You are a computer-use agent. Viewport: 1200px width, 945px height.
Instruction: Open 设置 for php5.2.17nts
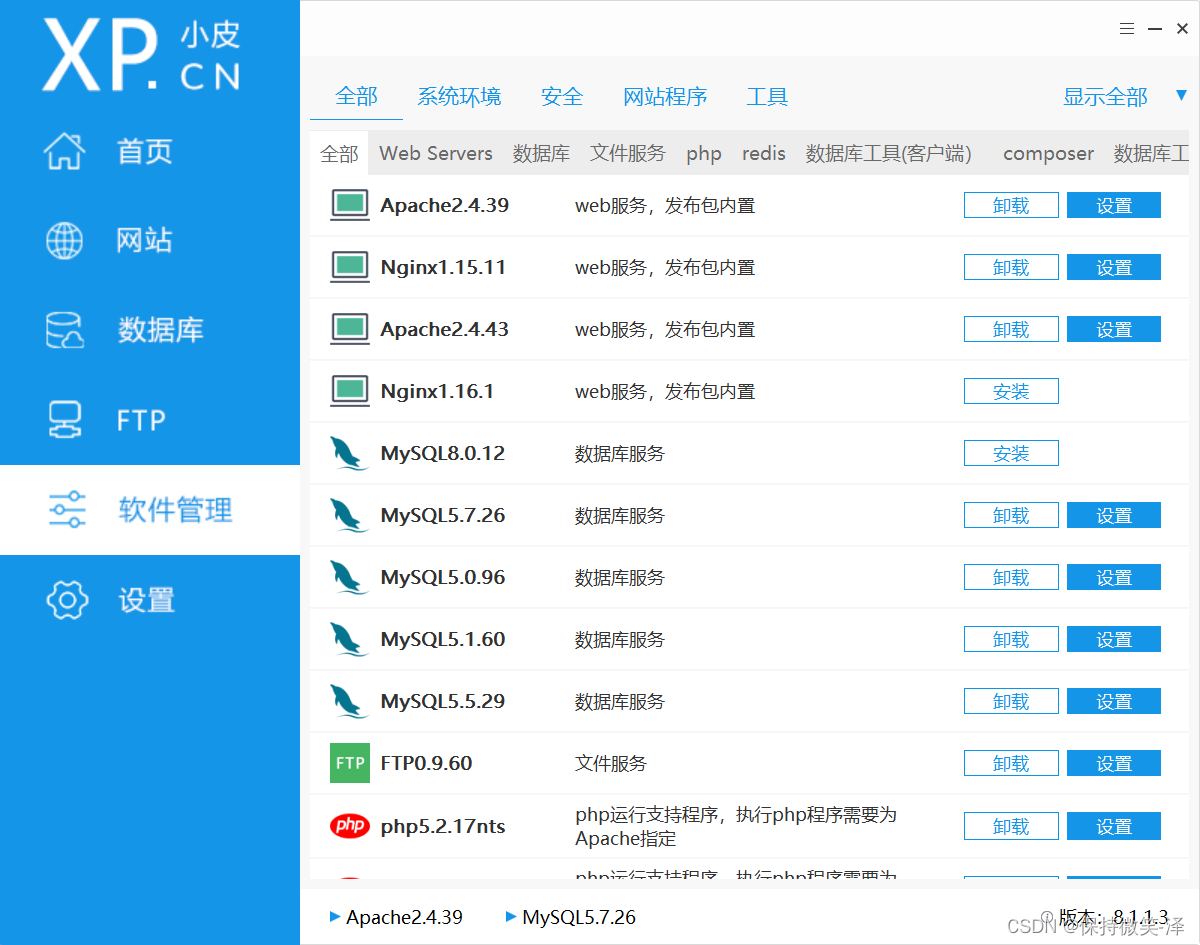point(1114,826)
